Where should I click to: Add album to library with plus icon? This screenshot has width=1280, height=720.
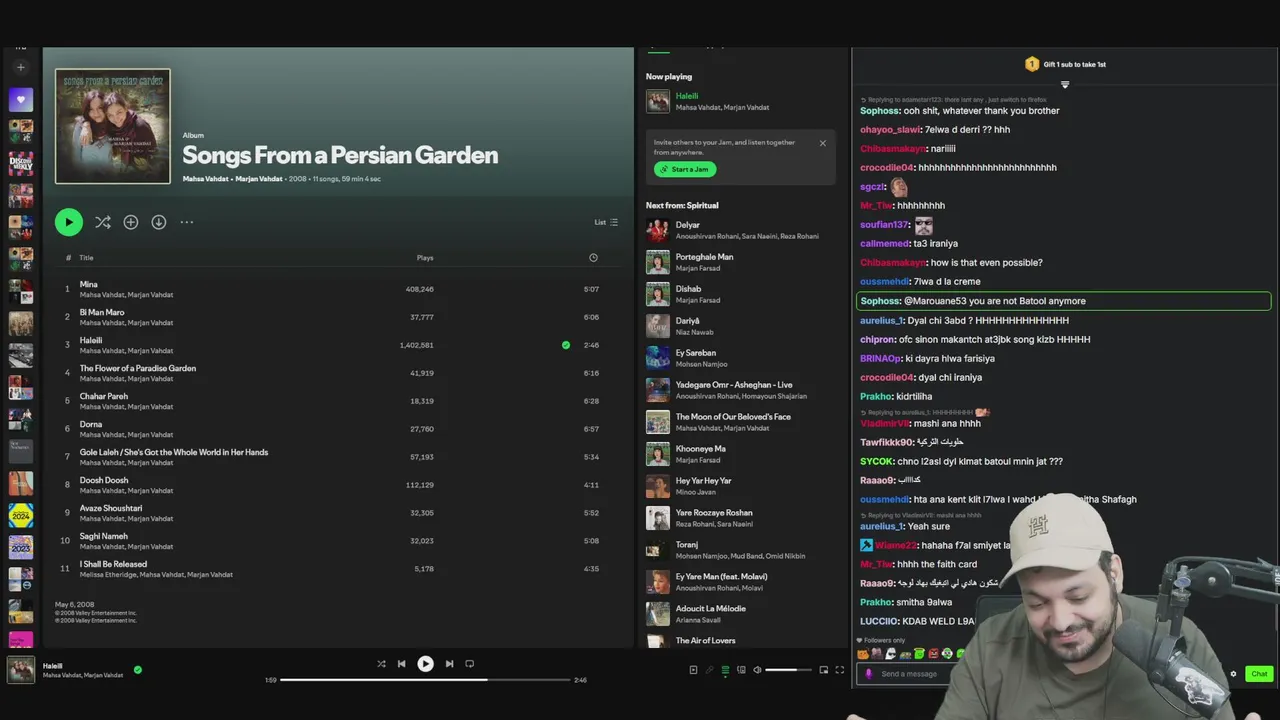[131, 222]
